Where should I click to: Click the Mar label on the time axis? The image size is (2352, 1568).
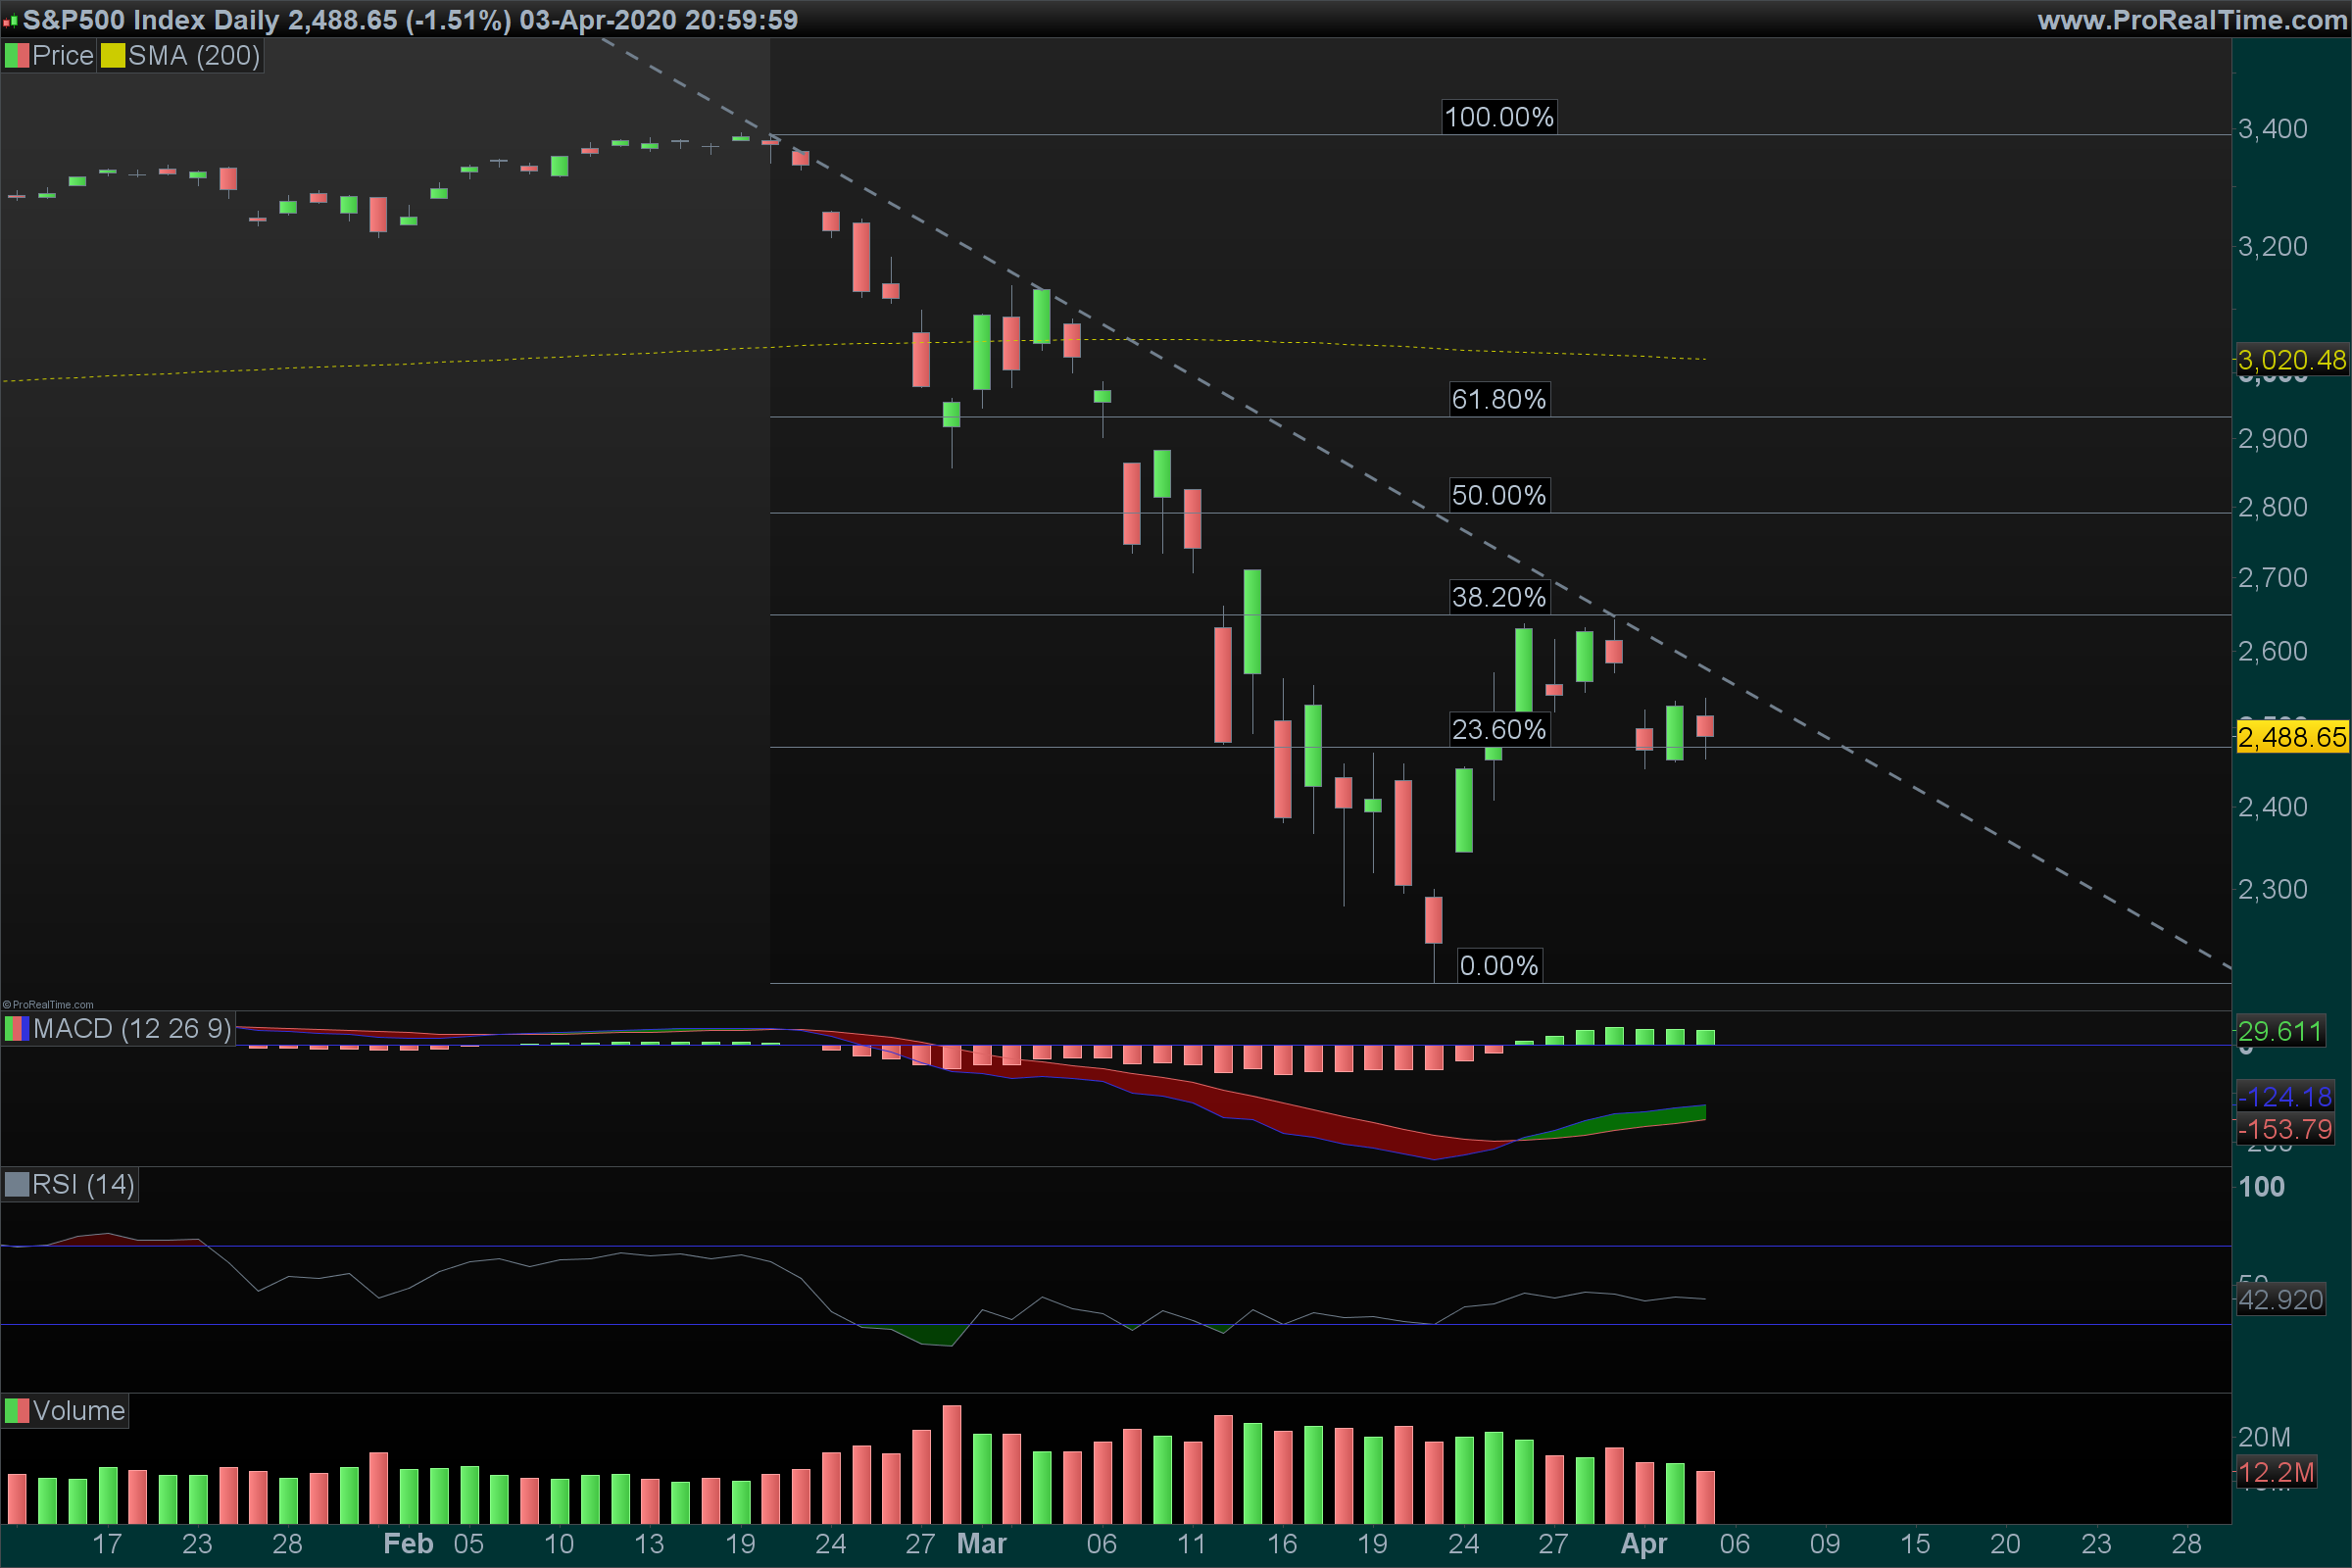(981, 1544)
